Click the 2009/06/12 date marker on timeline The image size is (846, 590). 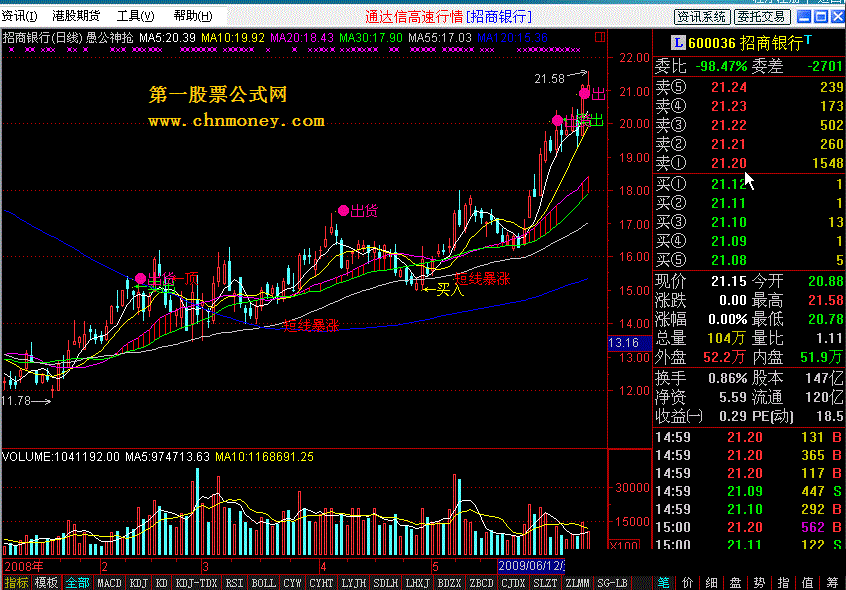(x=531, y=566)
